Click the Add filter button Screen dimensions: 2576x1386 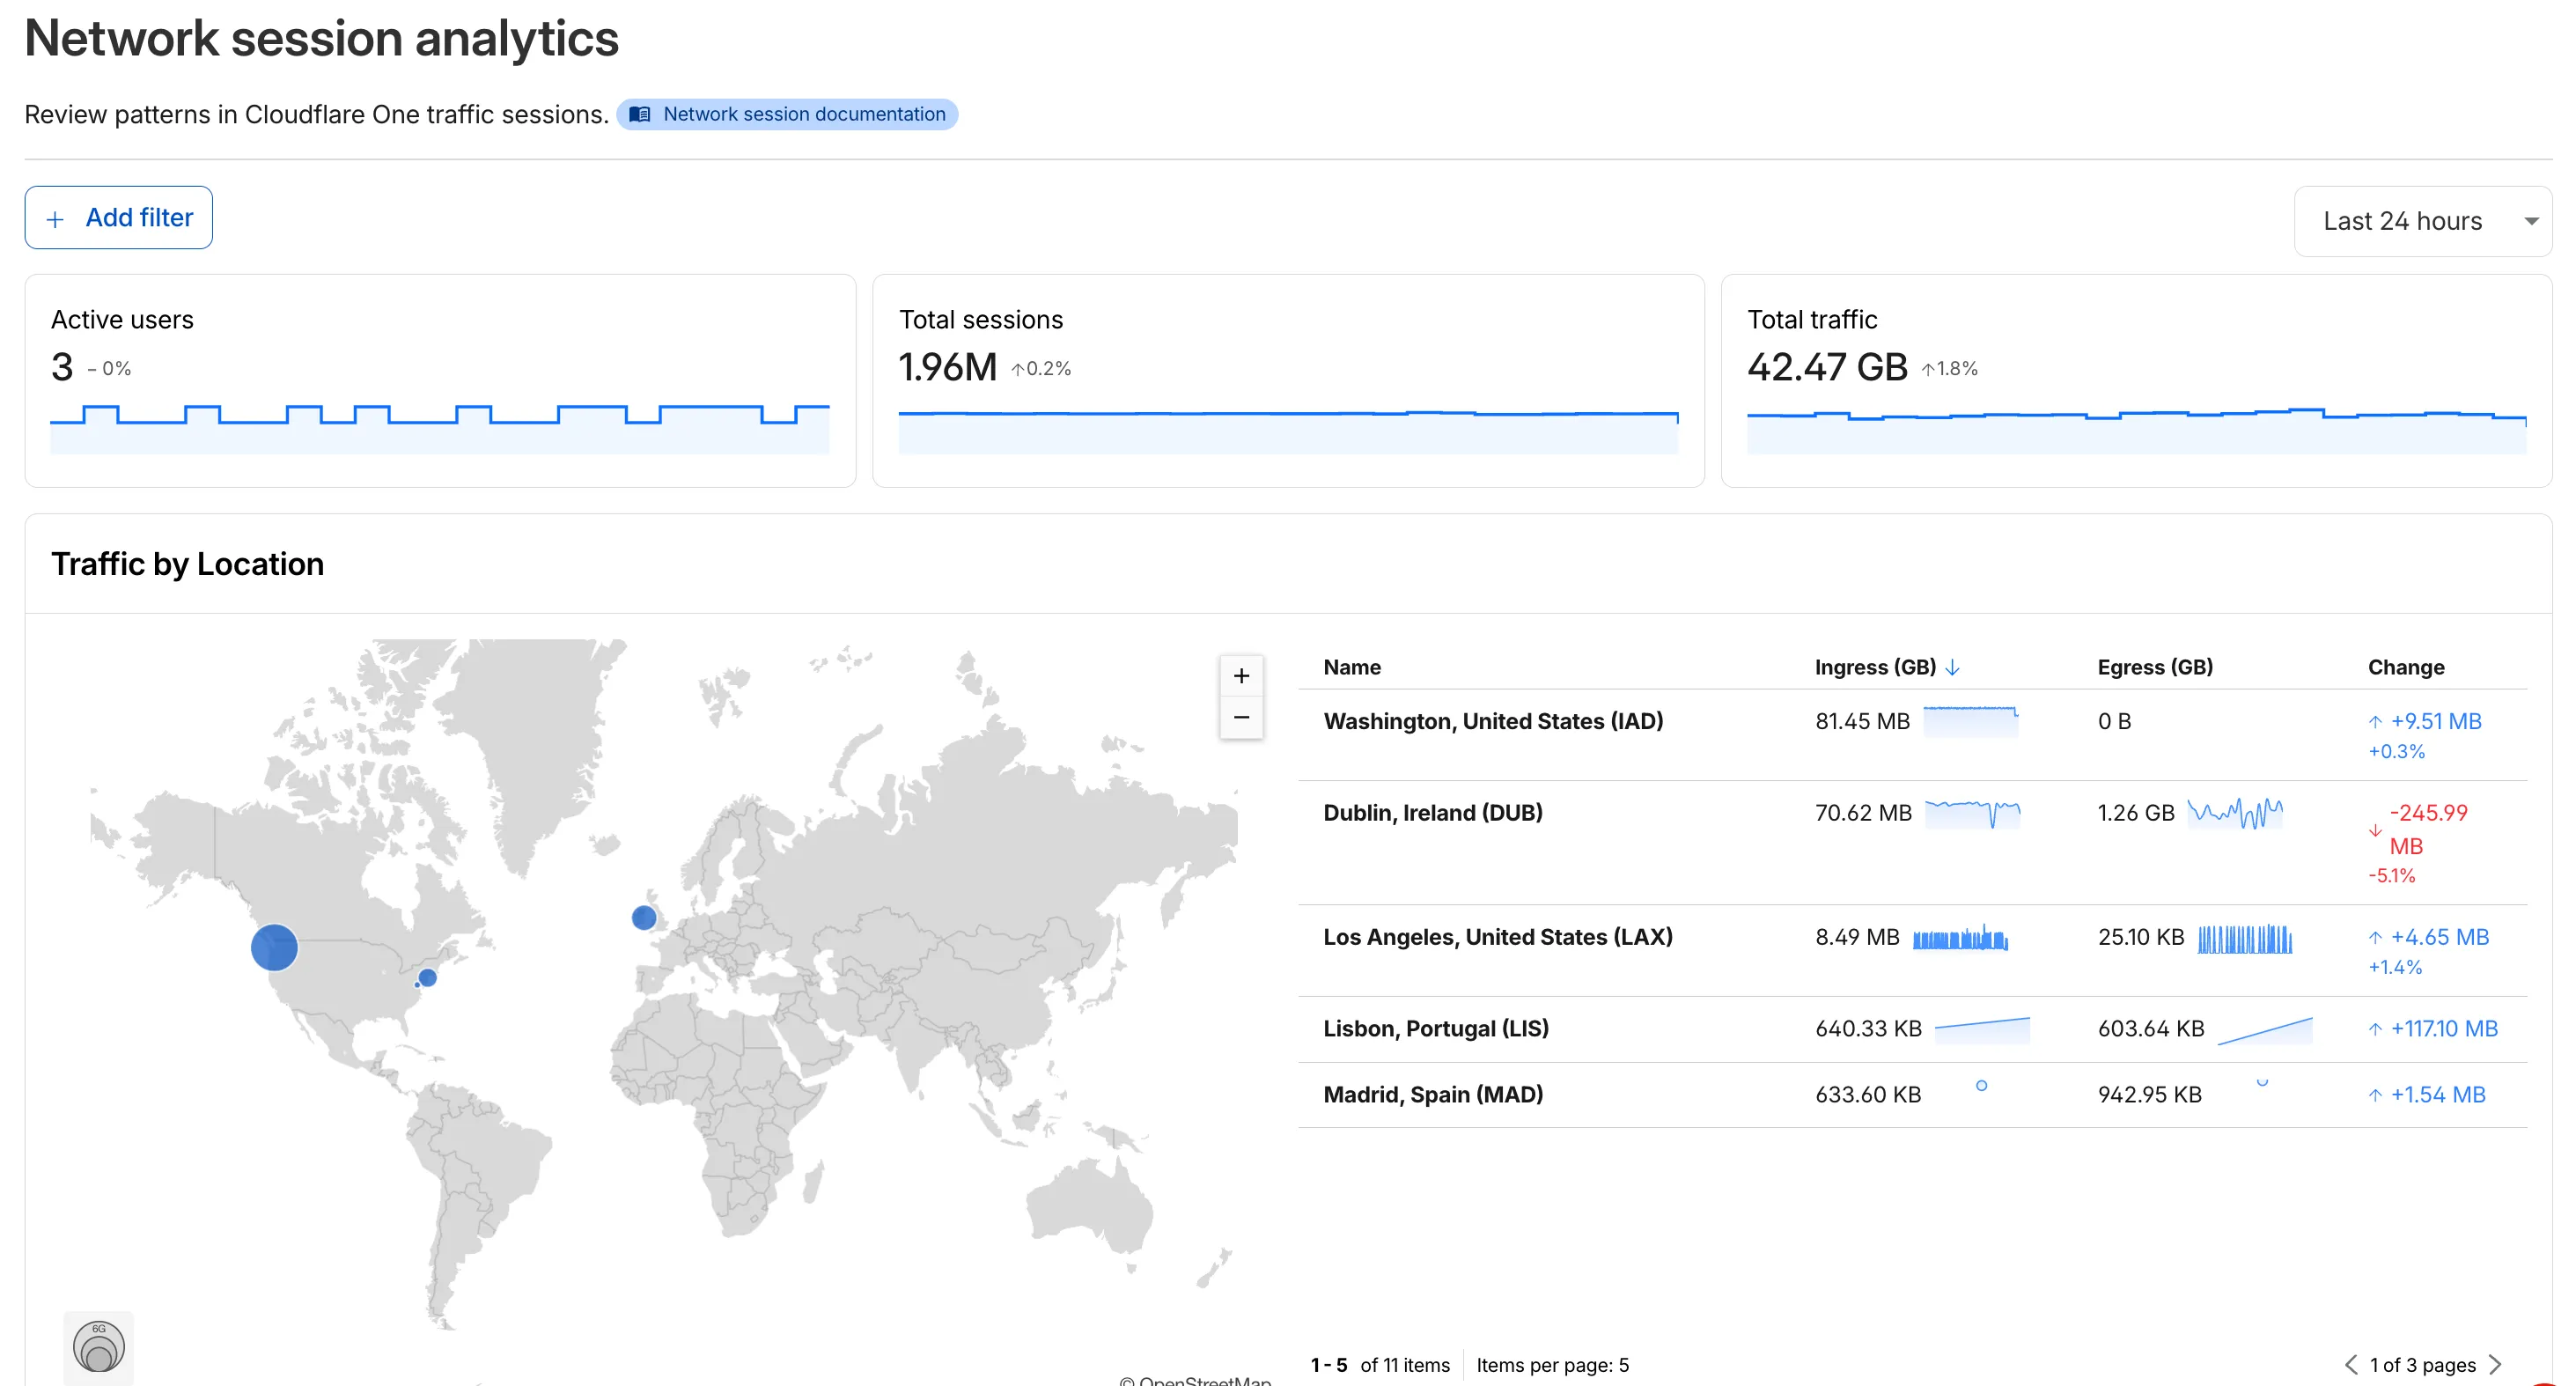point(118,217)
